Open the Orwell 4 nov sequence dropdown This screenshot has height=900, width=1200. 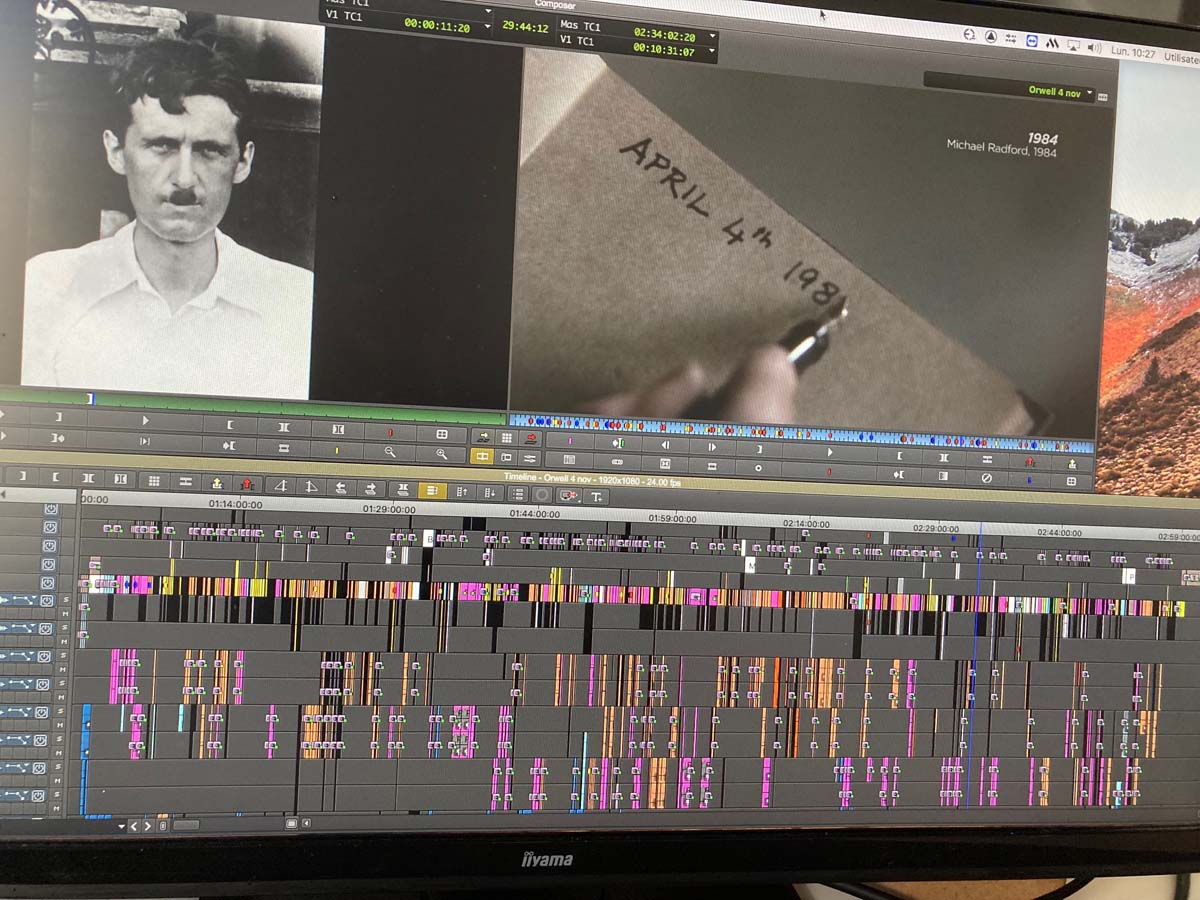(x=1089, y=92)
